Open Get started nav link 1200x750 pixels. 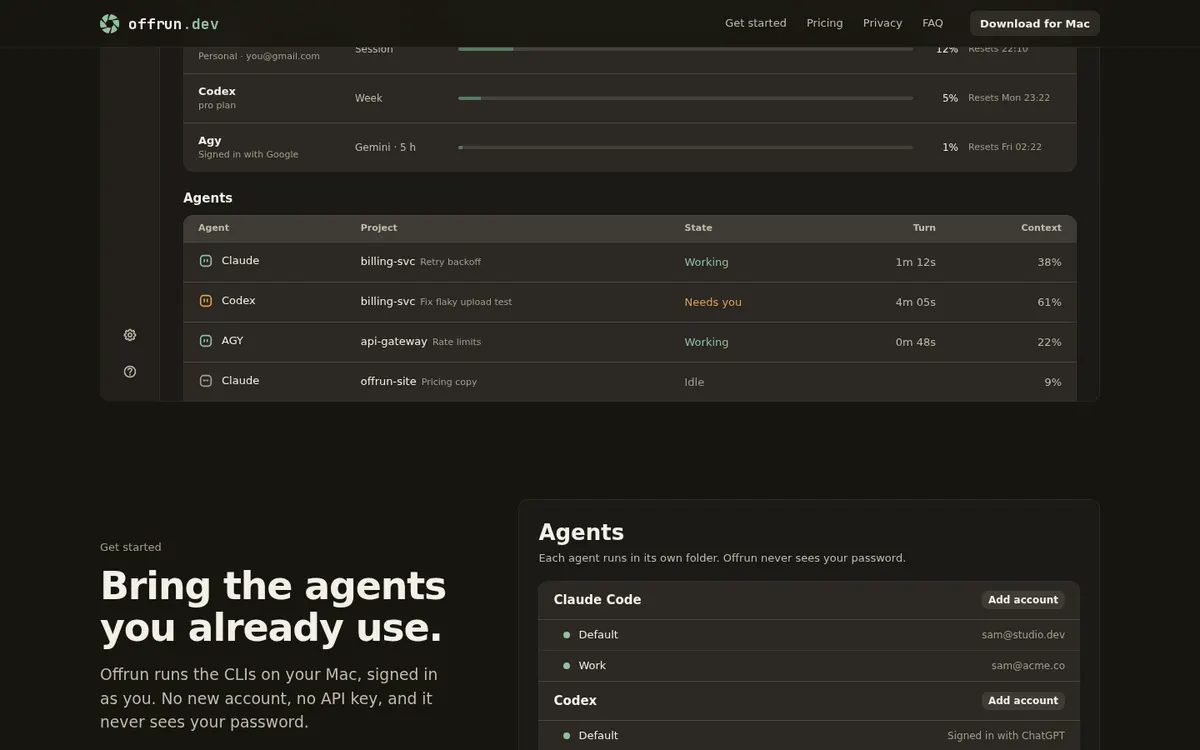click(x=756, y=23)
